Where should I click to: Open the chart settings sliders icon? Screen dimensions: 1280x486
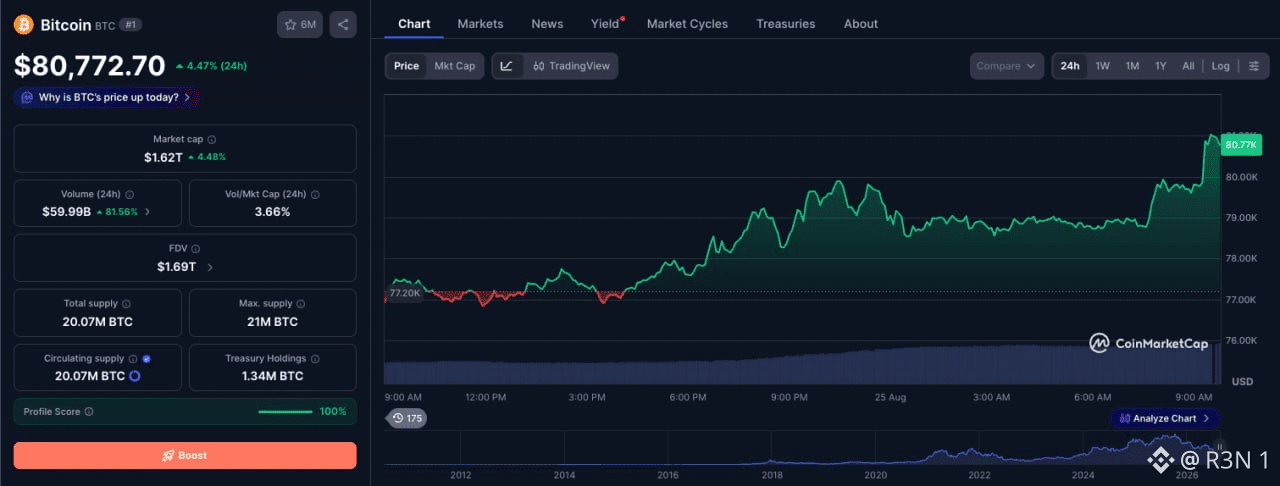click(x=1254, y=66)
